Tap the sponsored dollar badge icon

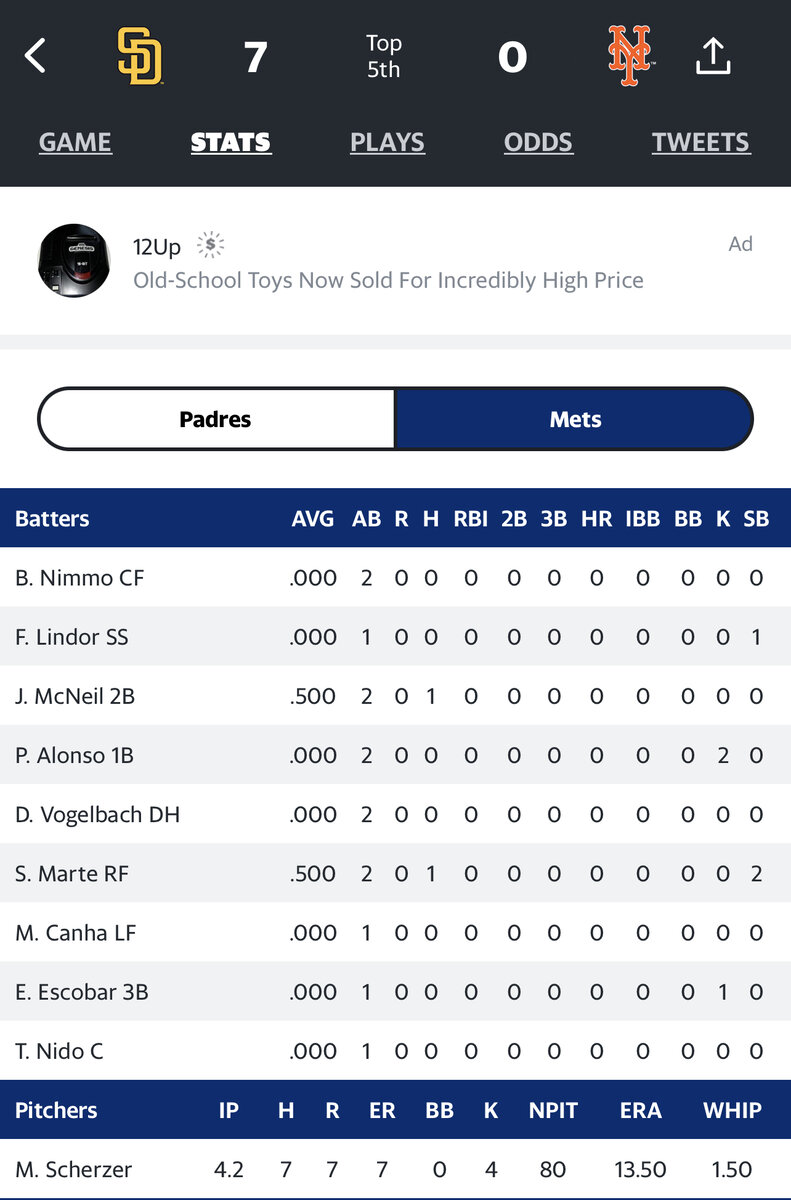tap(210, 245)
